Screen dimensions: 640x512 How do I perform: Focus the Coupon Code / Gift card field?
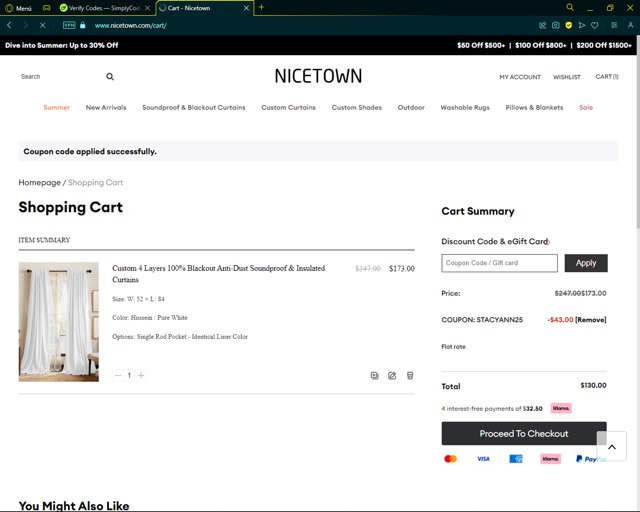click(499, 263)
